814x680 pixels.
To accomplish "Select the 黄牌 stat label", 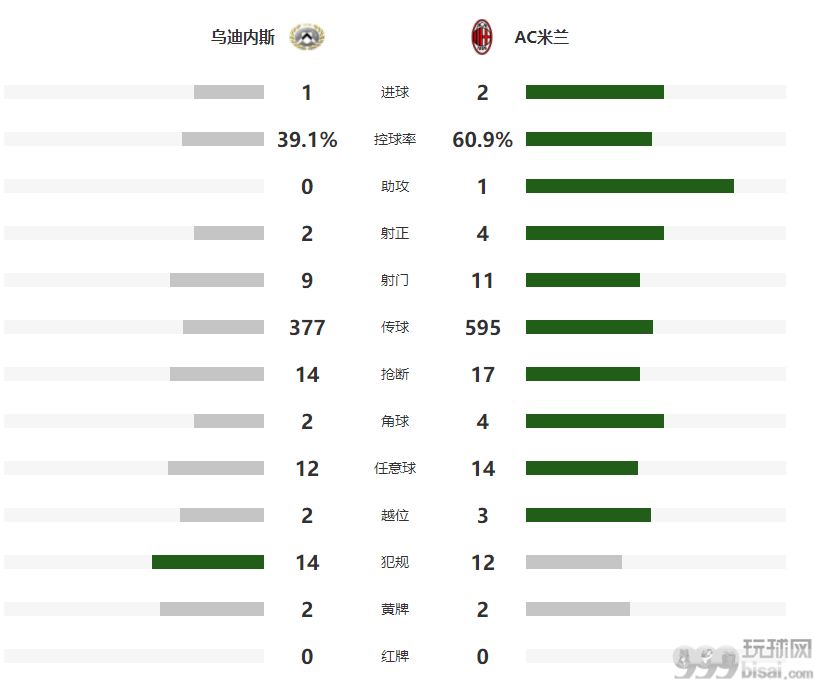I will tap(395, 609).
